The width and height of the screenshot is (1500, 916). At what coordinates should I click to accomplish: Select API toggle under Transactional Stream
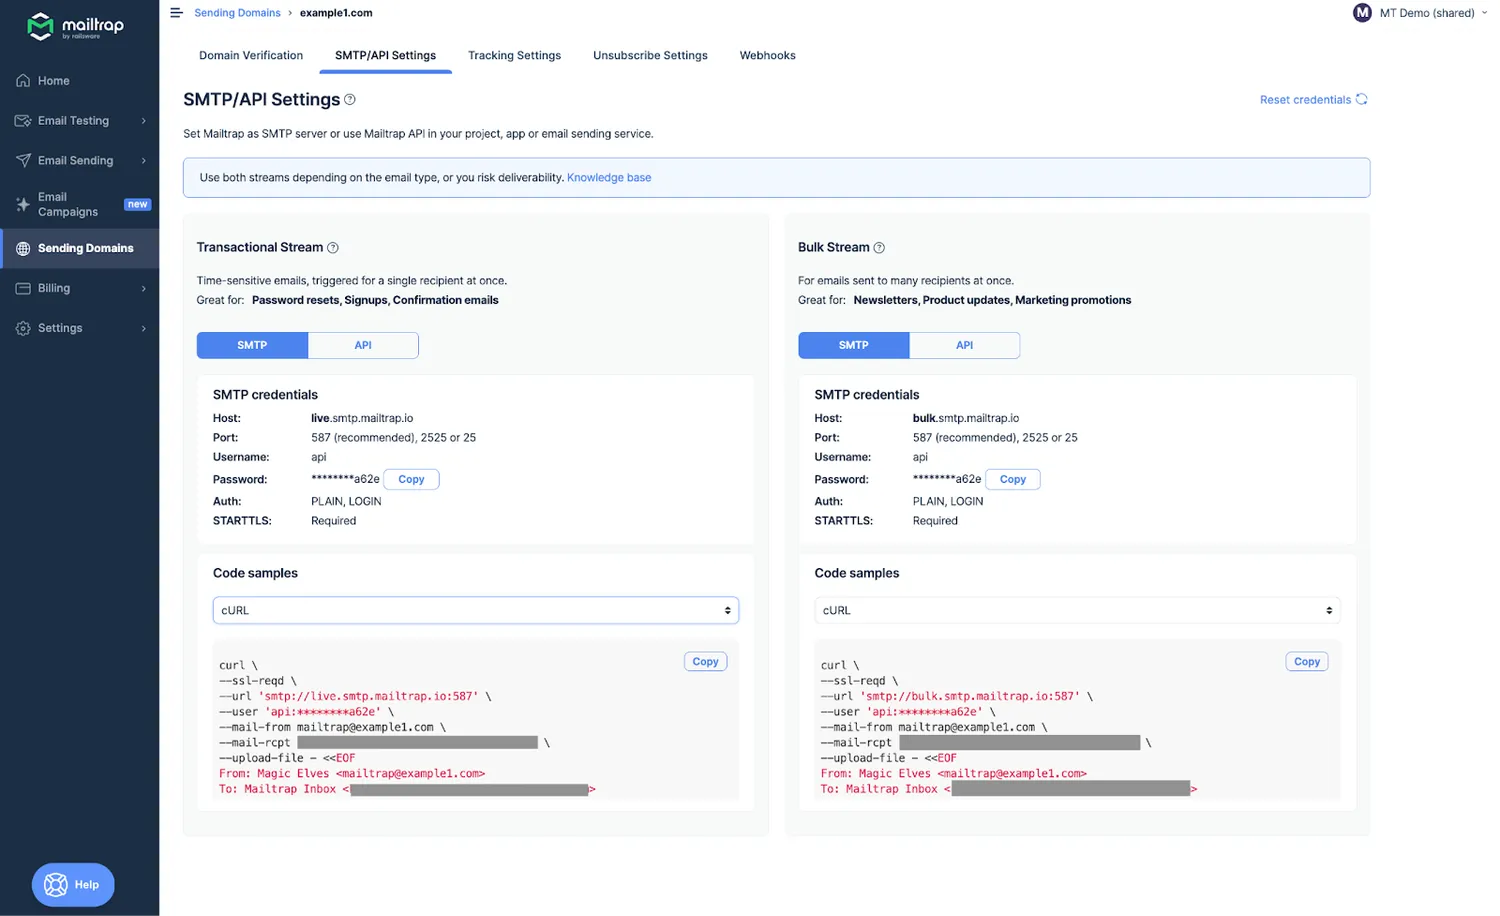pyautogui.click(x=363, y=346)
